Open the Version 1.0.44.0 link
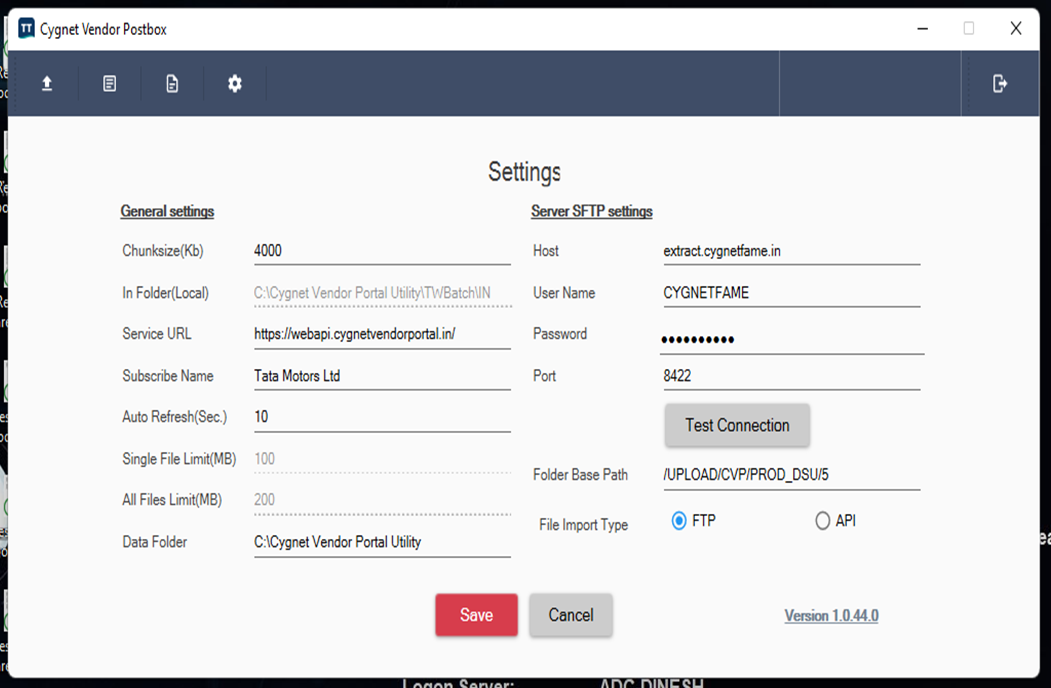1051x688 pixels. coord(831,616)
